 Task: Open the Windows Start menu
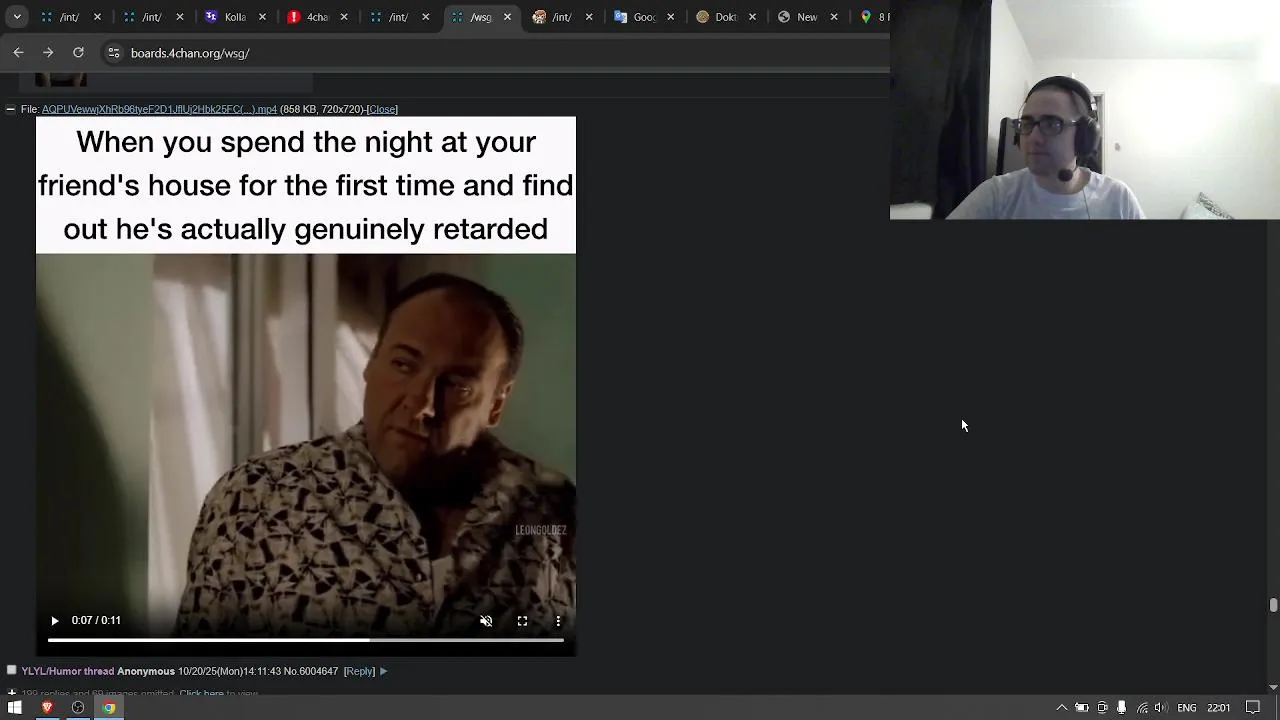tap(15, 708)
